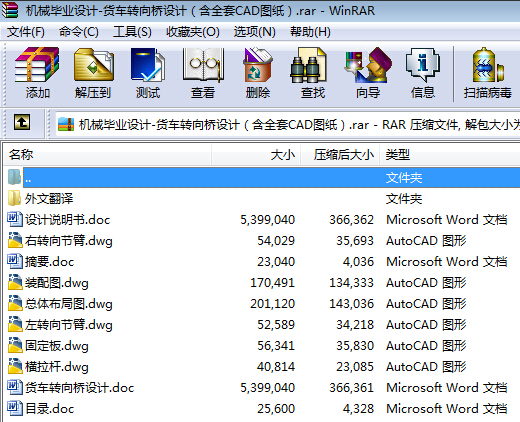Select file name 目录.doc
The image size is (520, 422).
click(49, 409)
